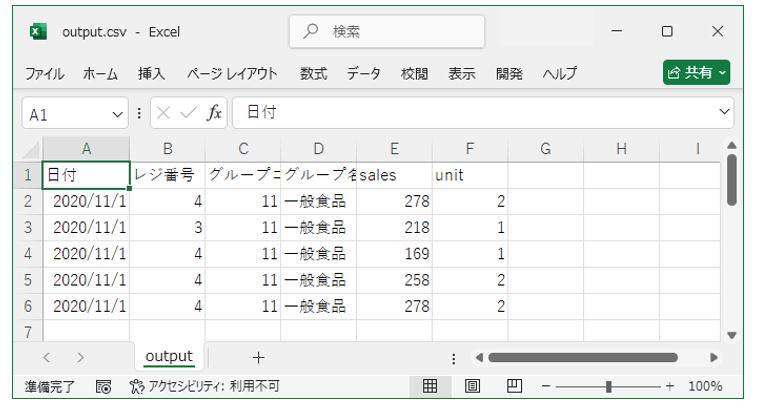Click the zoom slider handle
Image resolution: width=759 pixels, height=411 pixels.
point(609,386)
